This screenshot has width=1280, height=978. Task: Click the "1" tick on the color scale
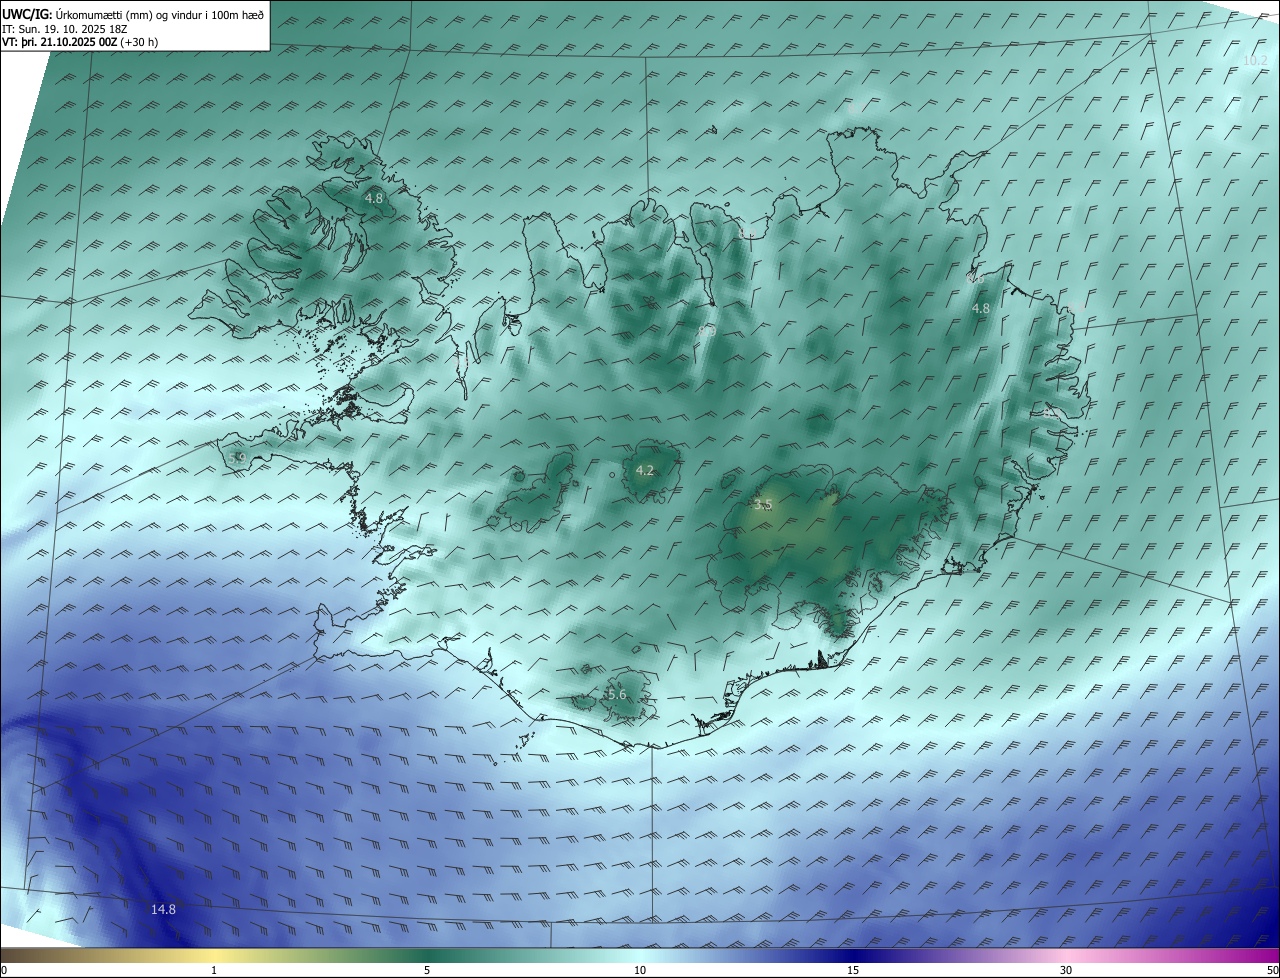point(215,970)
